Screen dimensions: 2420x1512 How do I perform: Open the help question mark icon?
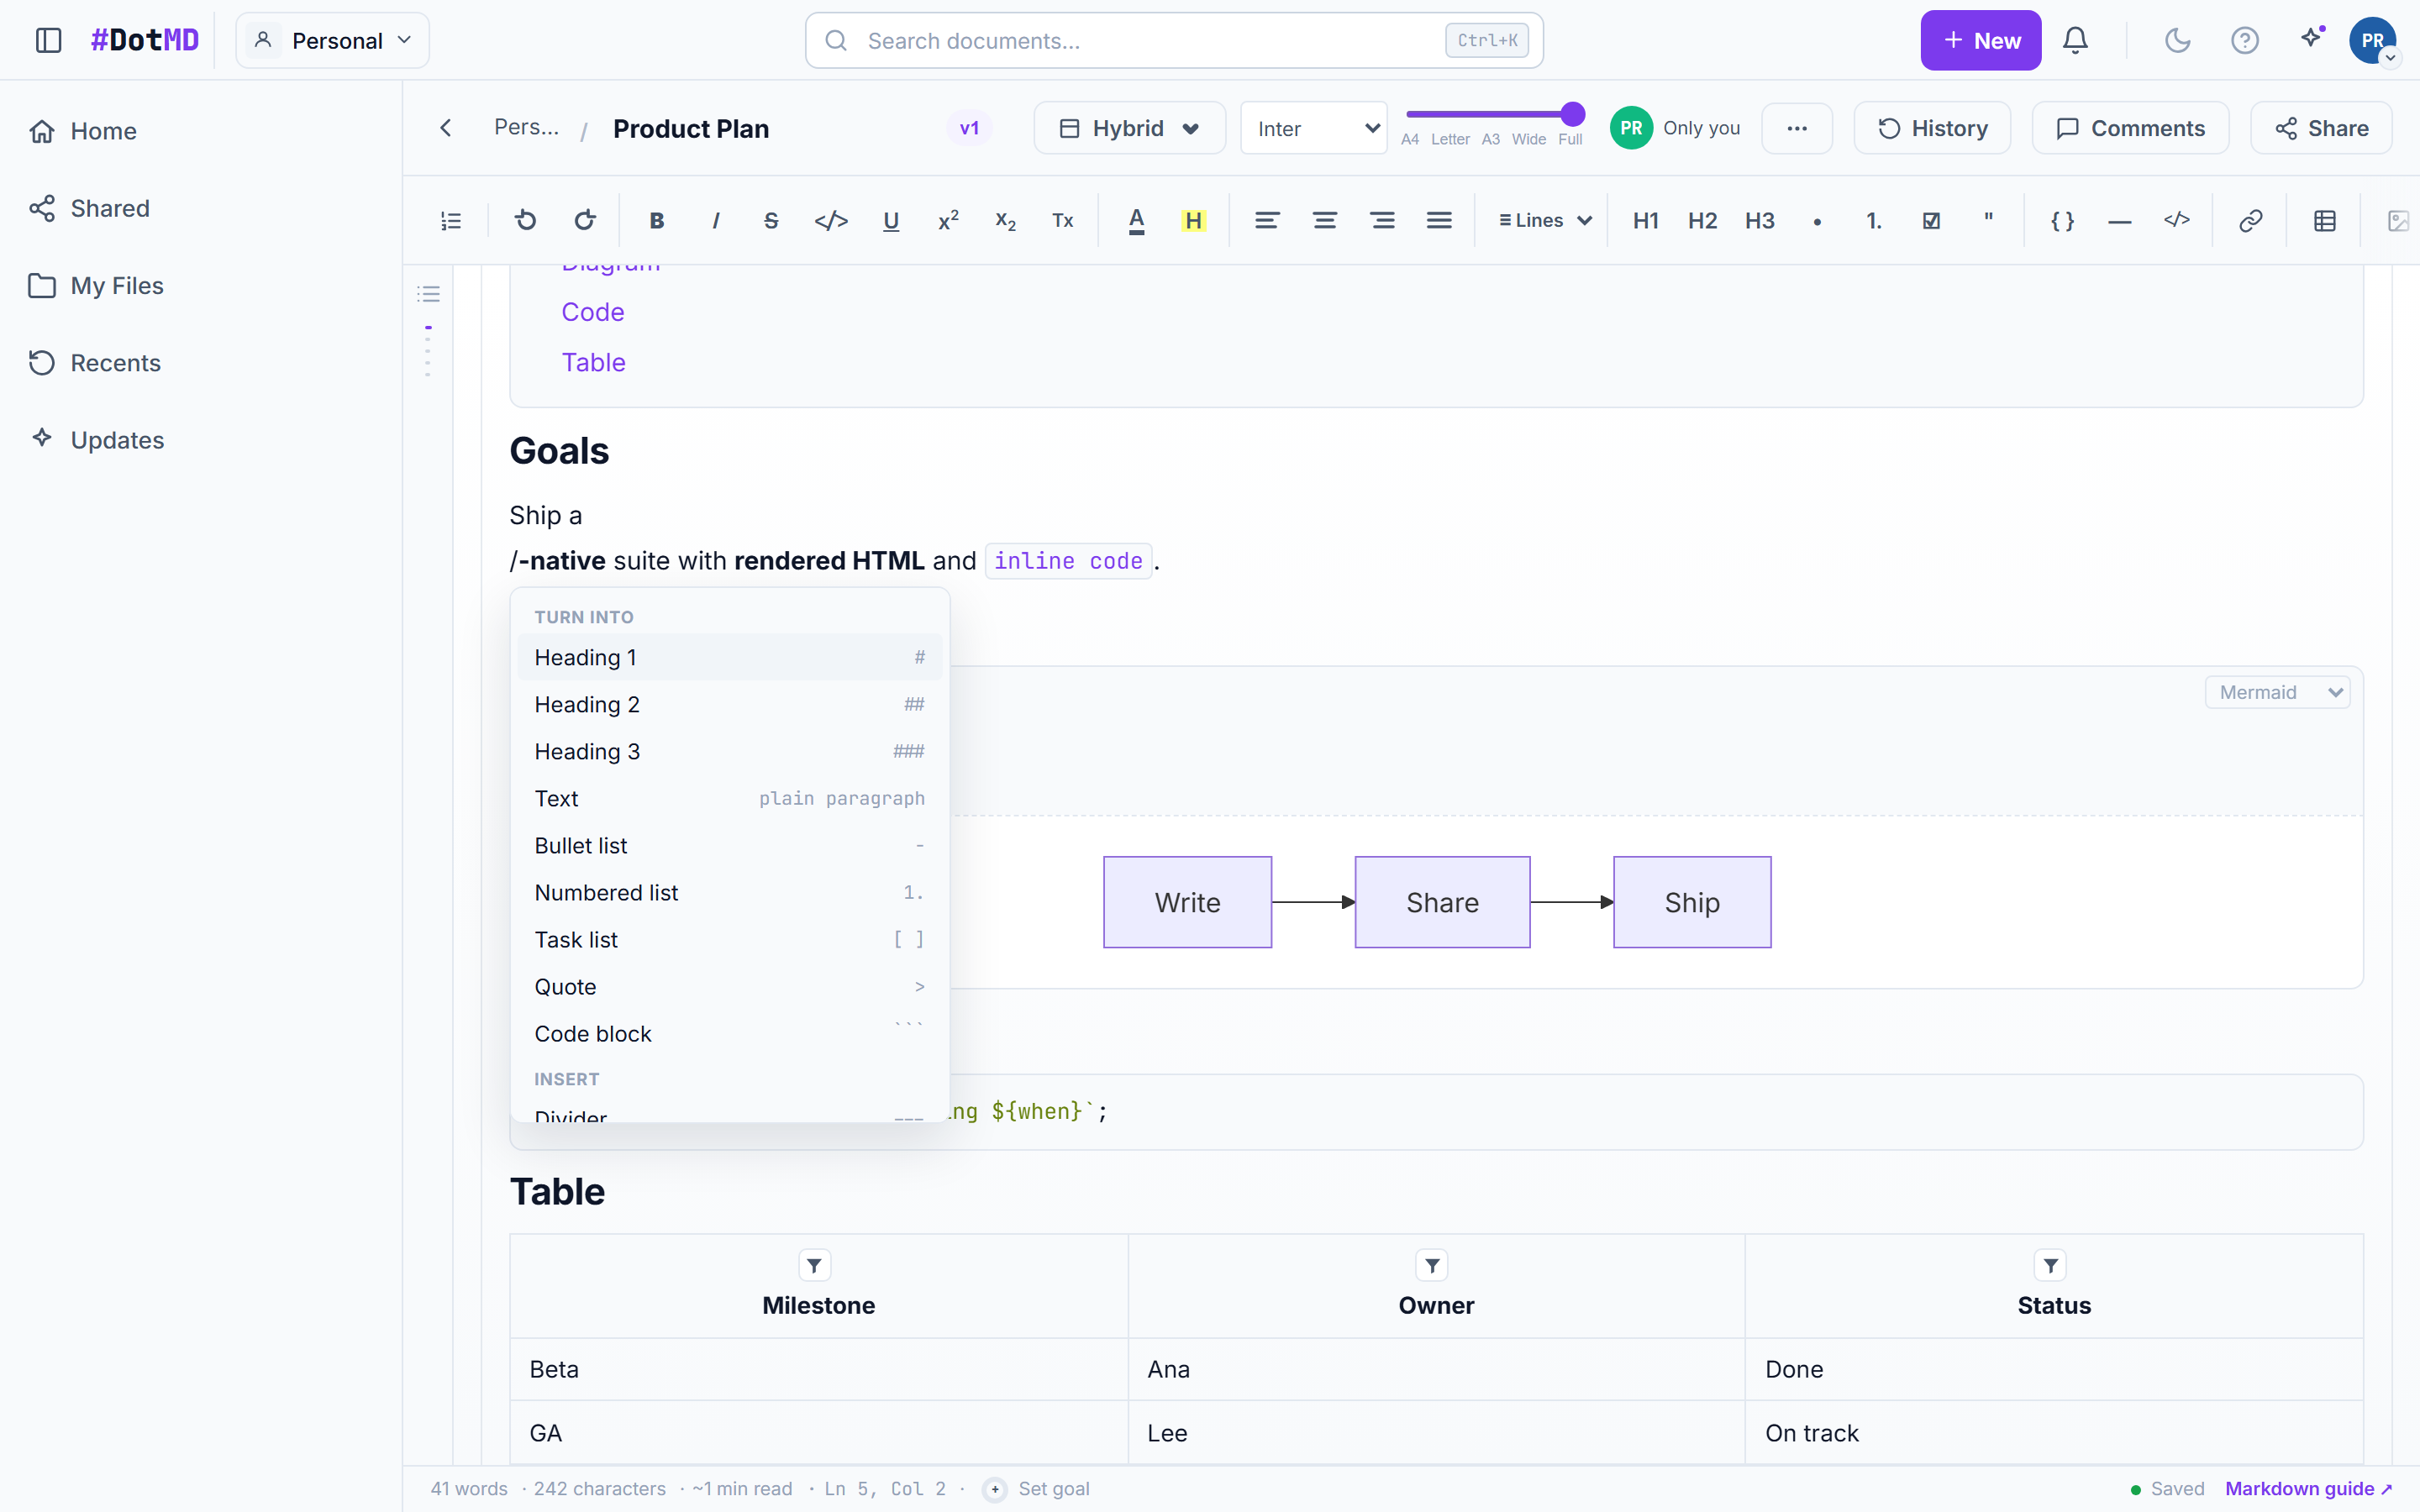(x=2244, y=40)
